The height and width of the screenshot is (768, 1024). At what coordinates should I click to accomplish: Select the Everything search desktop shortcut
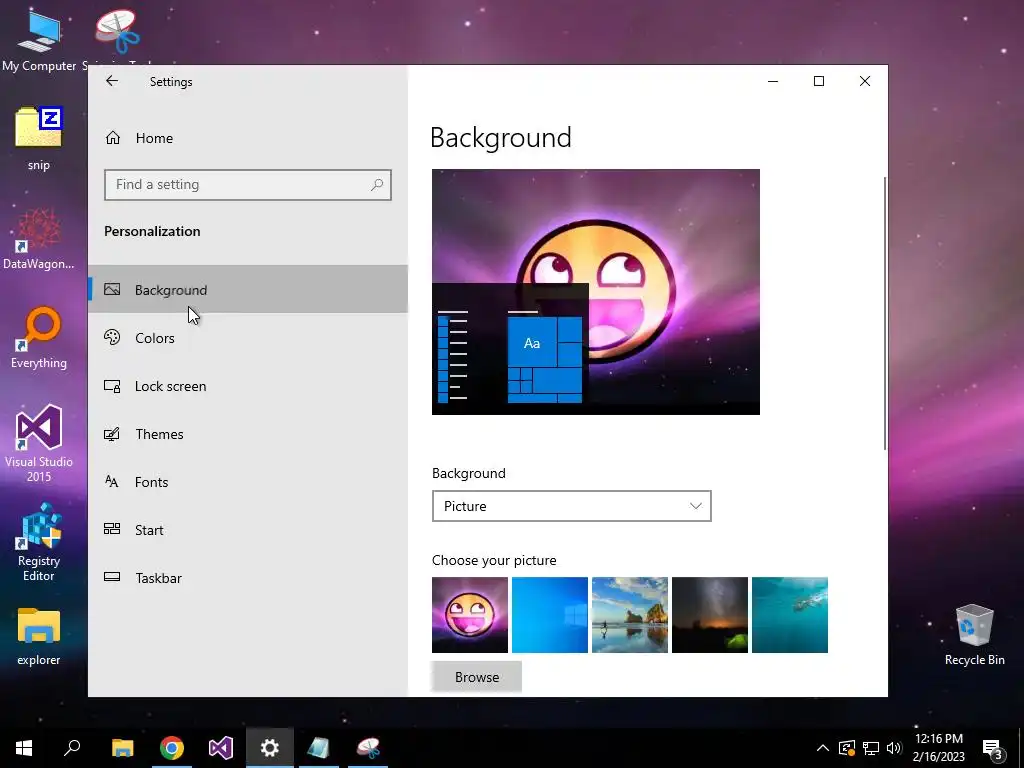[39, 338]
